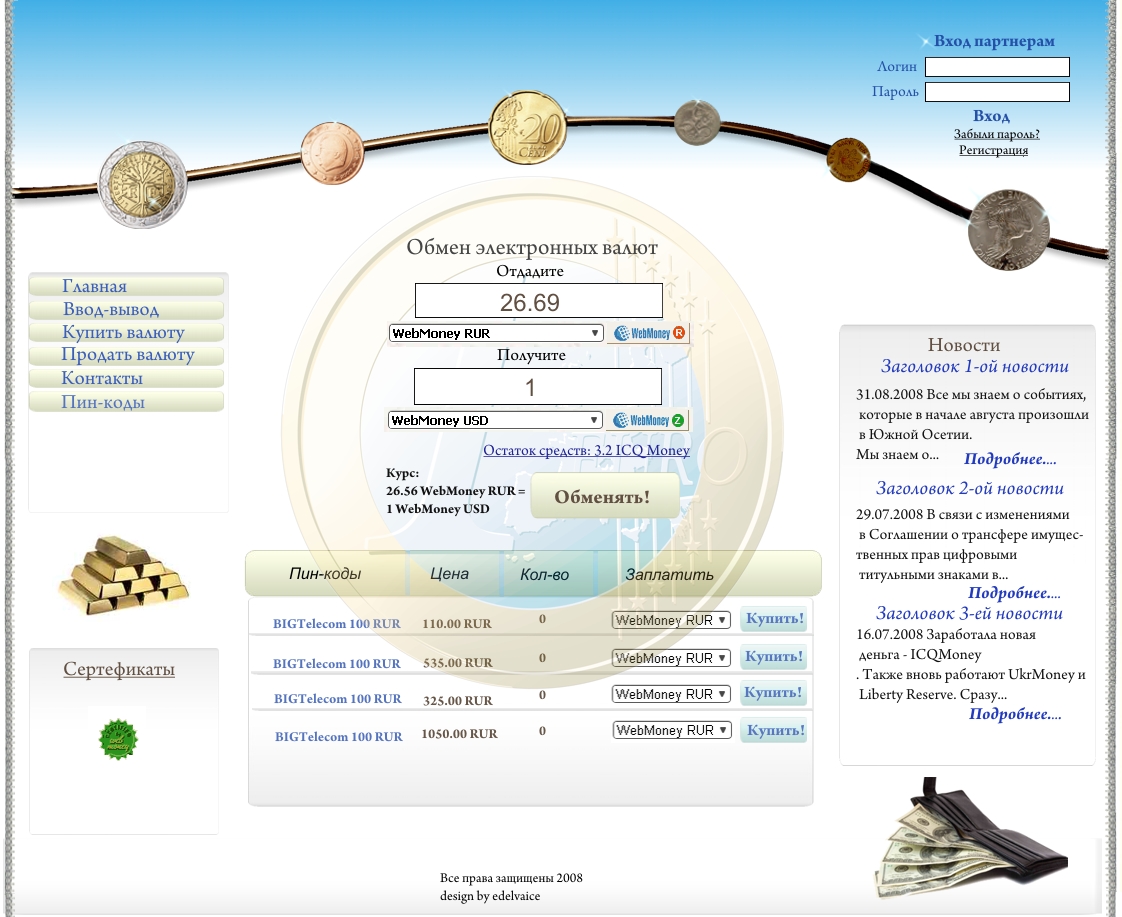
Task: Click the design by edelvaice footer text
Action: [x=490, y=896]
